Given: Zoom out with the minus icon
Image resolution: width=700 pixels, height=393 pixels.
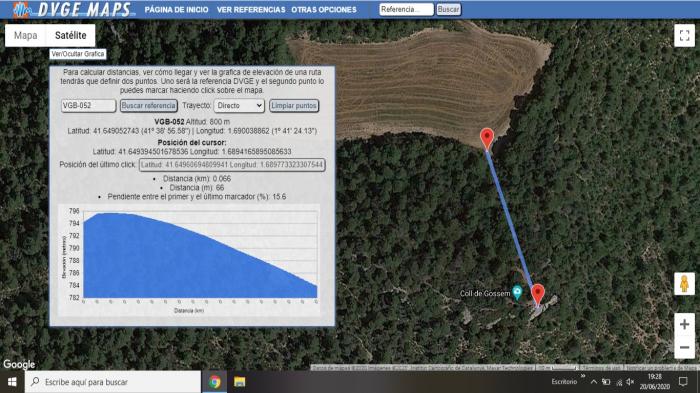Looking at the screenshot, I should coord(684,347).
